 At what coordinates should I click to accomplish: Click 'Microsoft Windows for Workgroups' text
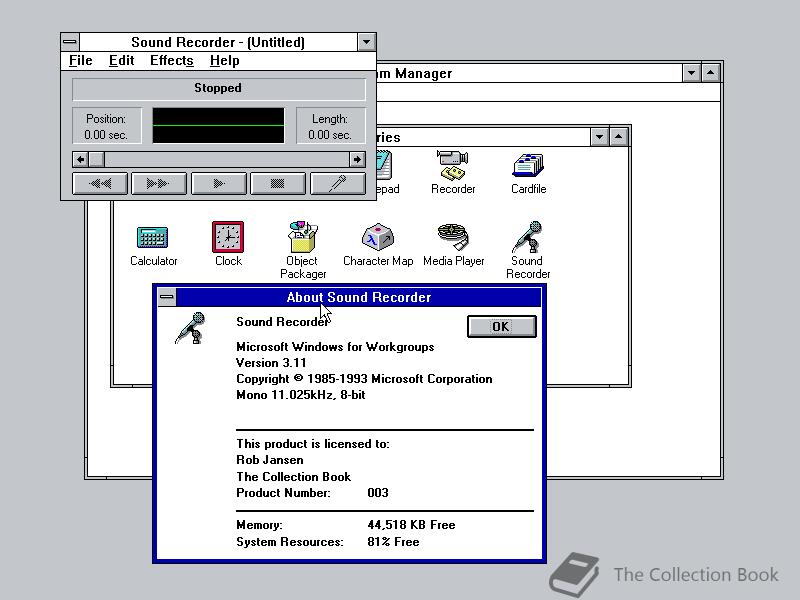click(335, 347)
